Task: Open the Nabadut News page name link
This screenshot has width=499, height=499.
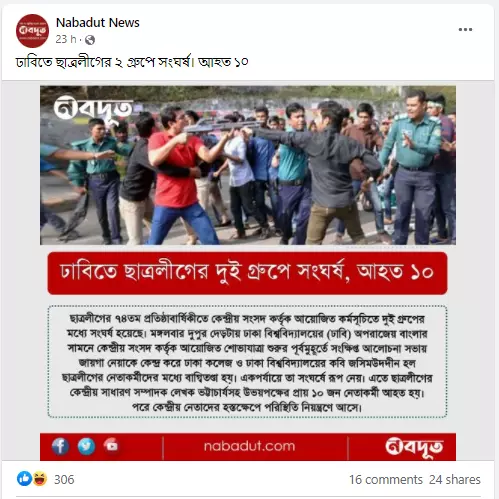Action: tap(98, 23)
